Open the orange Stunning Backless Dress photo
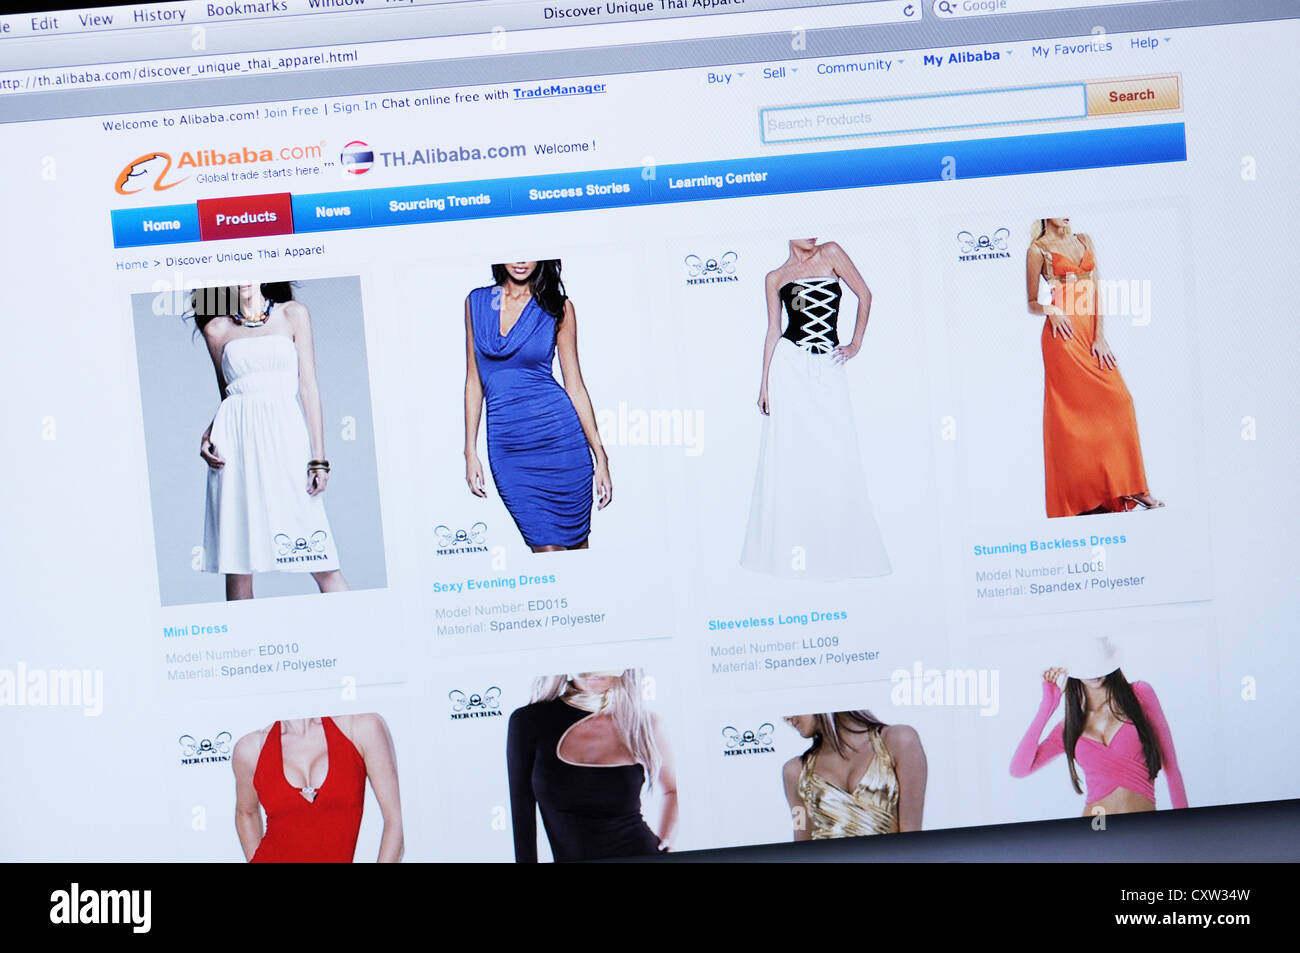1300x953 pixels. point(1092,367)
